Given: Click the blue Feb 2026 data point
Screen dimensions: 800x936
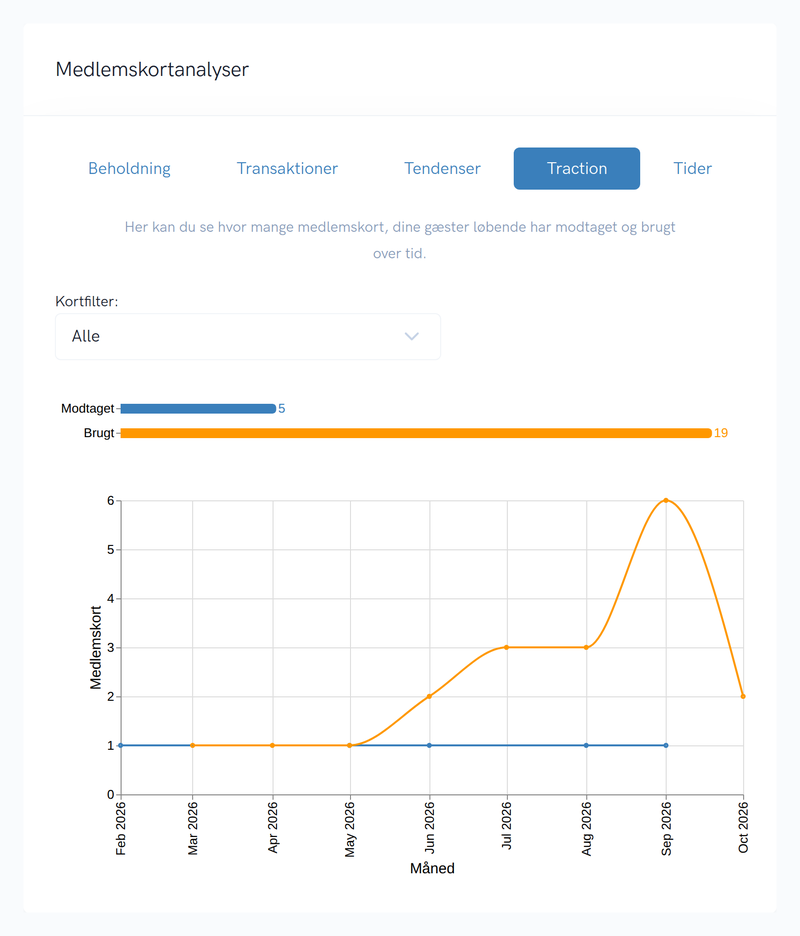Looking at the screenshot, I should (x=121, y=746).
